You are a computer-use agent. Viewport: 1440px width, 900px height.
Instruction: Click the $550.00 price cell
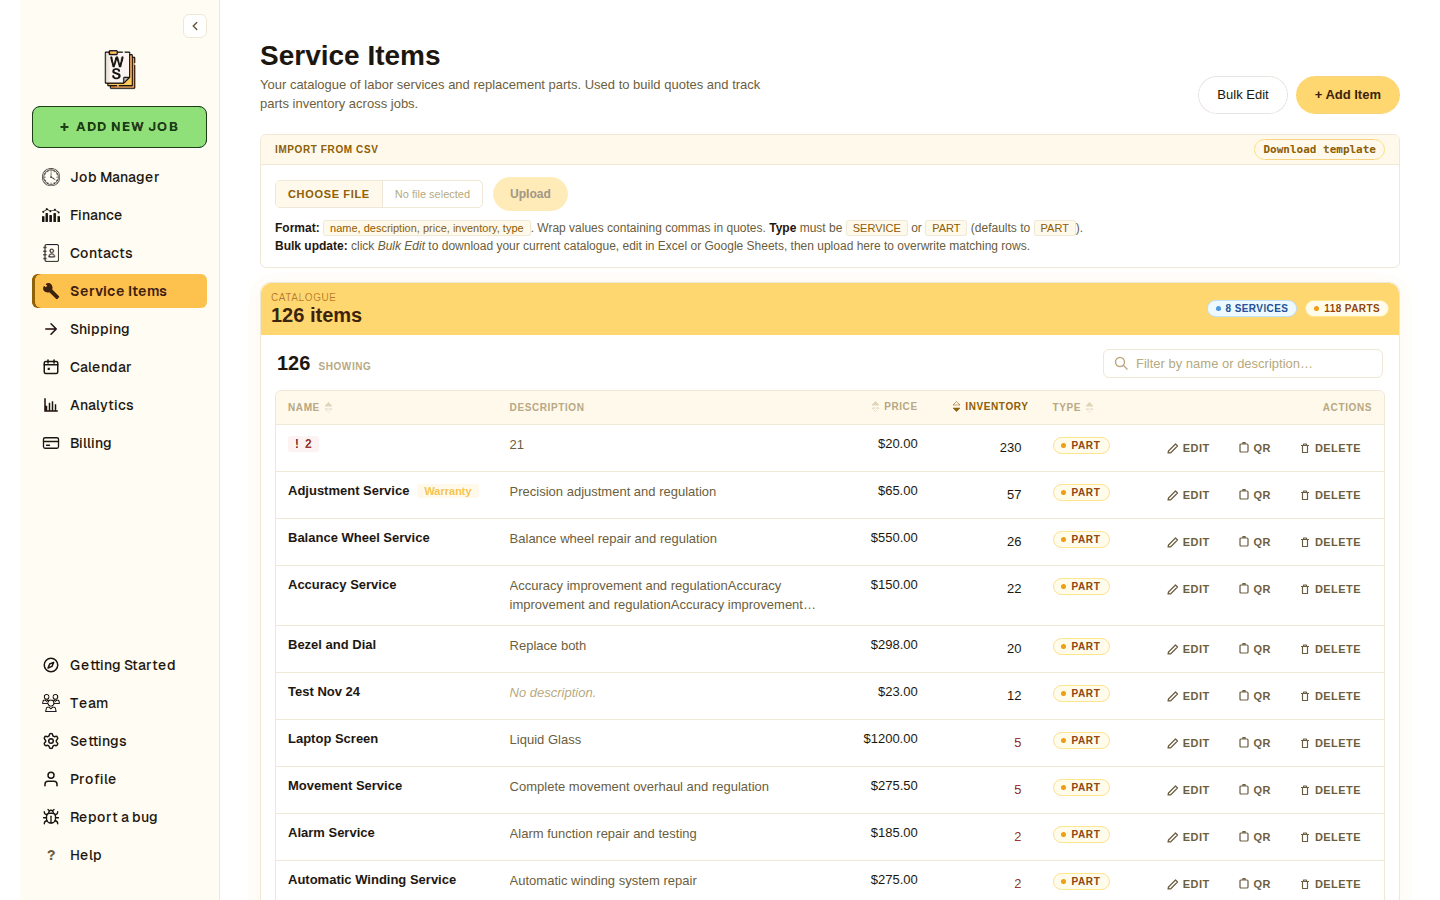(x=894, y=538)
